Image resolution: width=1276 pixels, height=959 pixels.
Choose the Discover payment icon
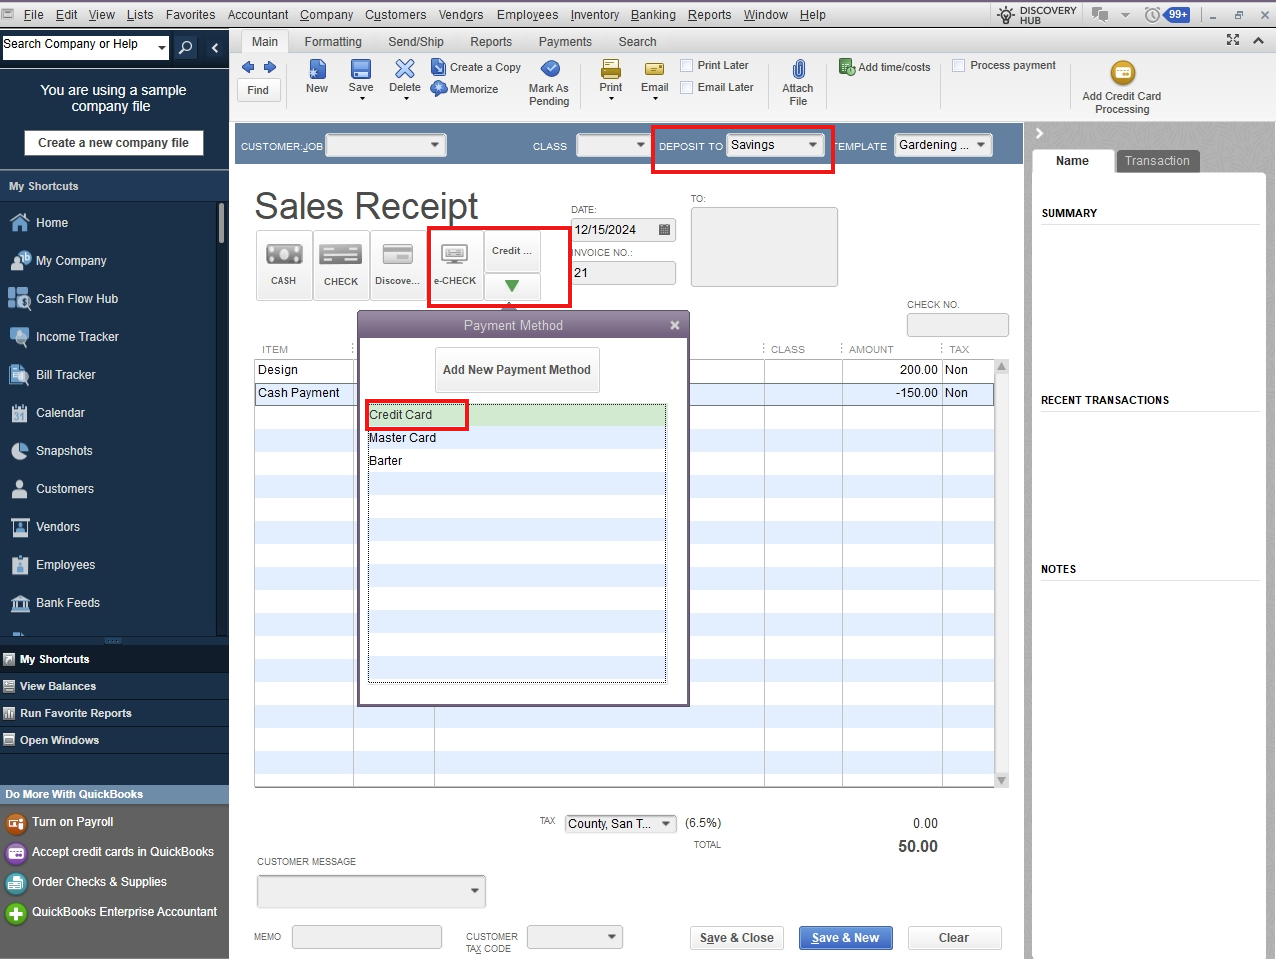click(x=398, y=265)
